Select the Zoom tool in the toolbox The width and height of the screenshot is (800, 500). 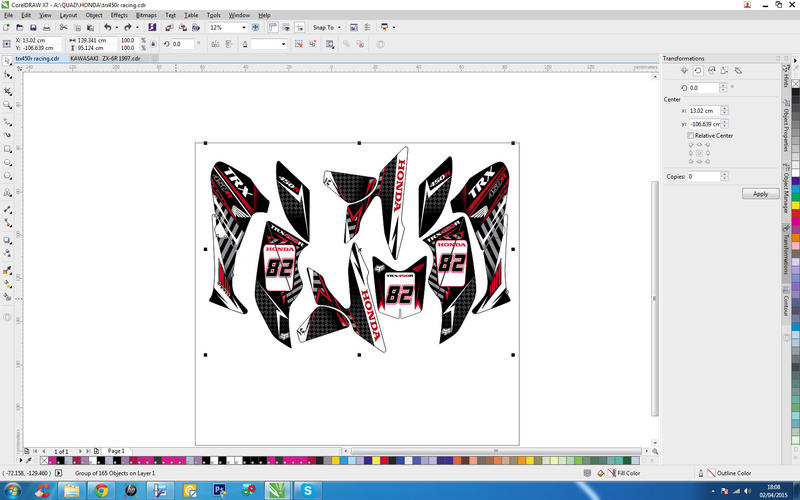click(x=7, y=105)
